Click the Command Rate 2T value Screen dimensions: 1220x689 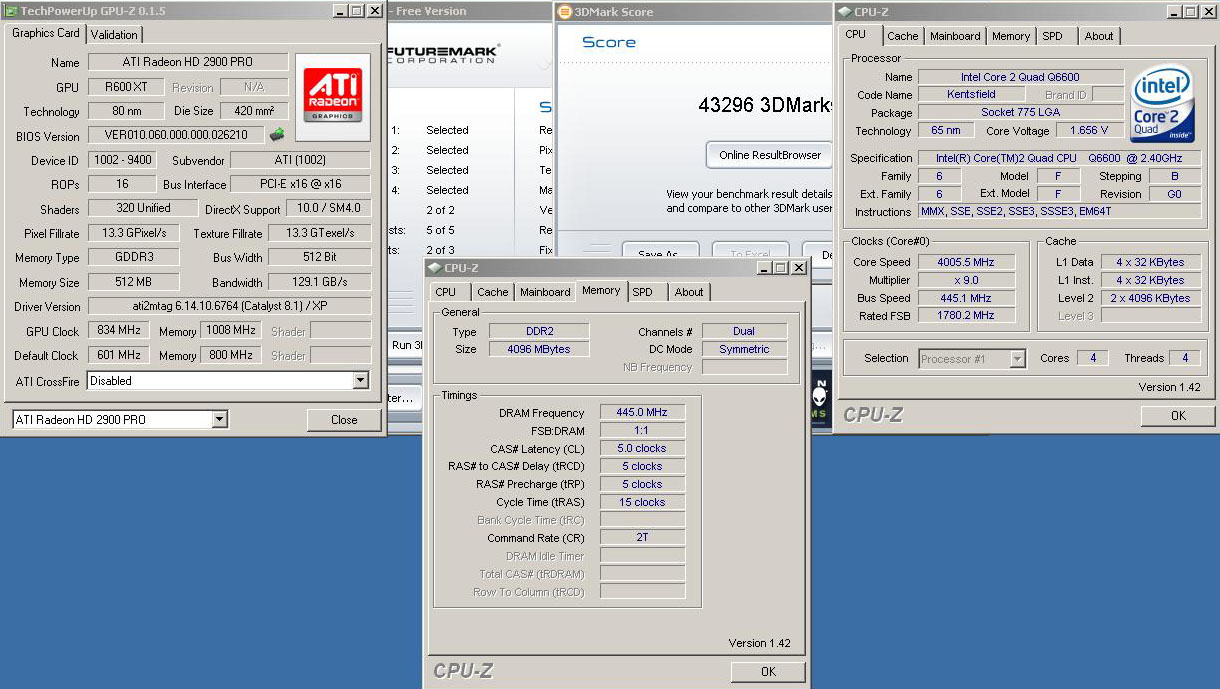(x=642, y=538)
